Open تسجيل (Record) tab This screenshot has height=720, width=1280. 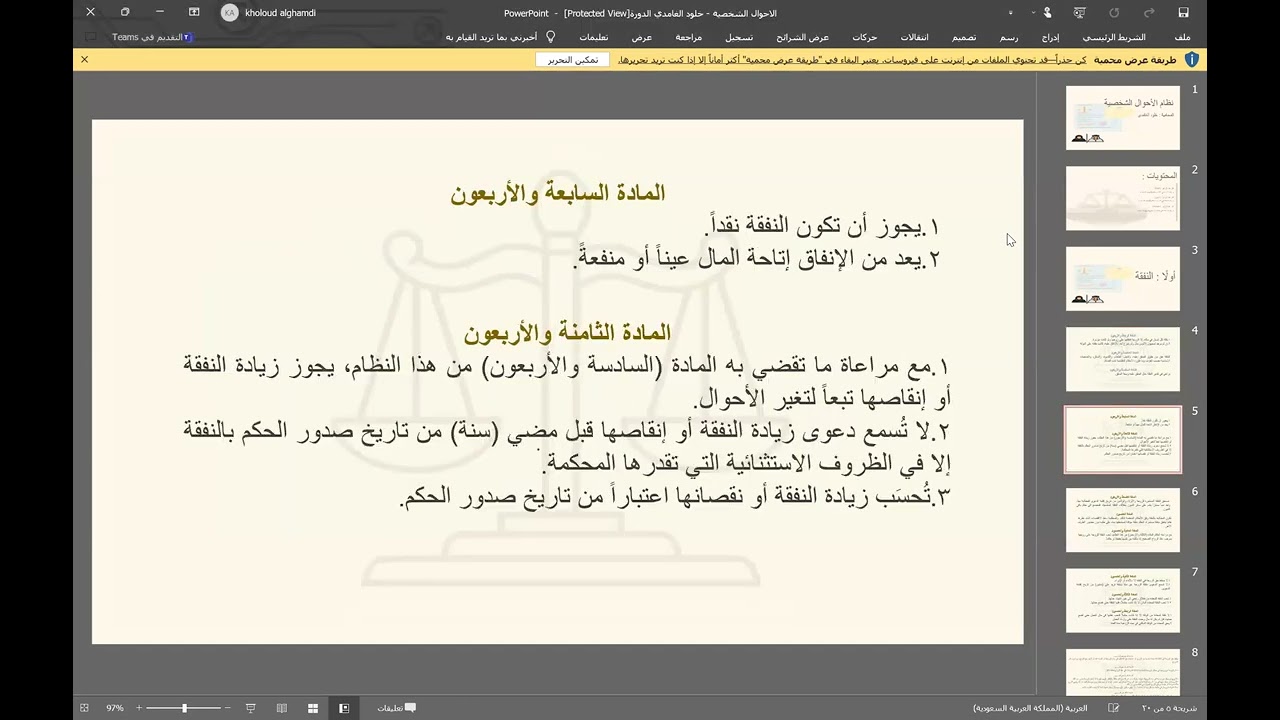[x=739, y=37]
